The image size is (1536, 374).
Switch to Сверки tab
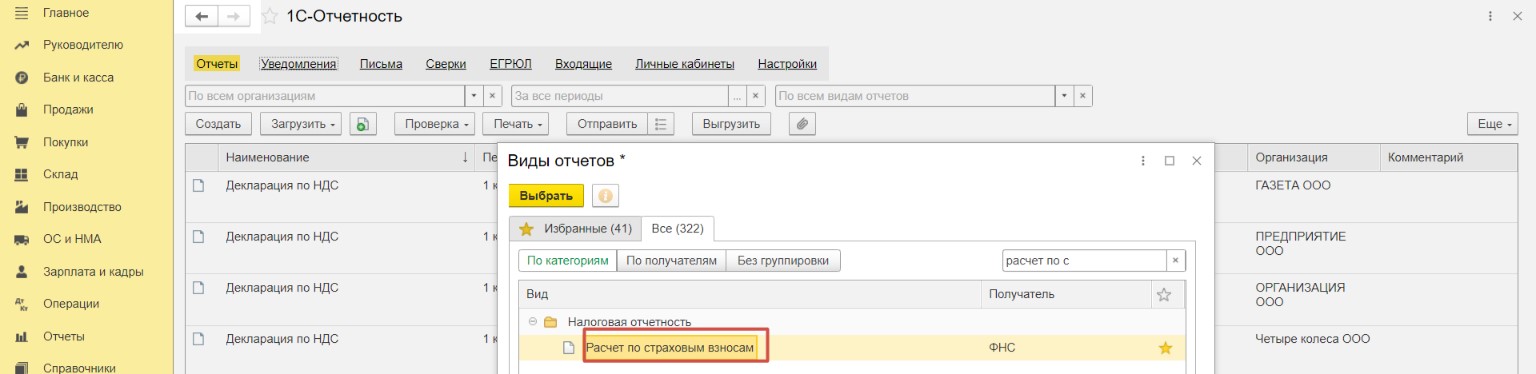tap(446, 64)
